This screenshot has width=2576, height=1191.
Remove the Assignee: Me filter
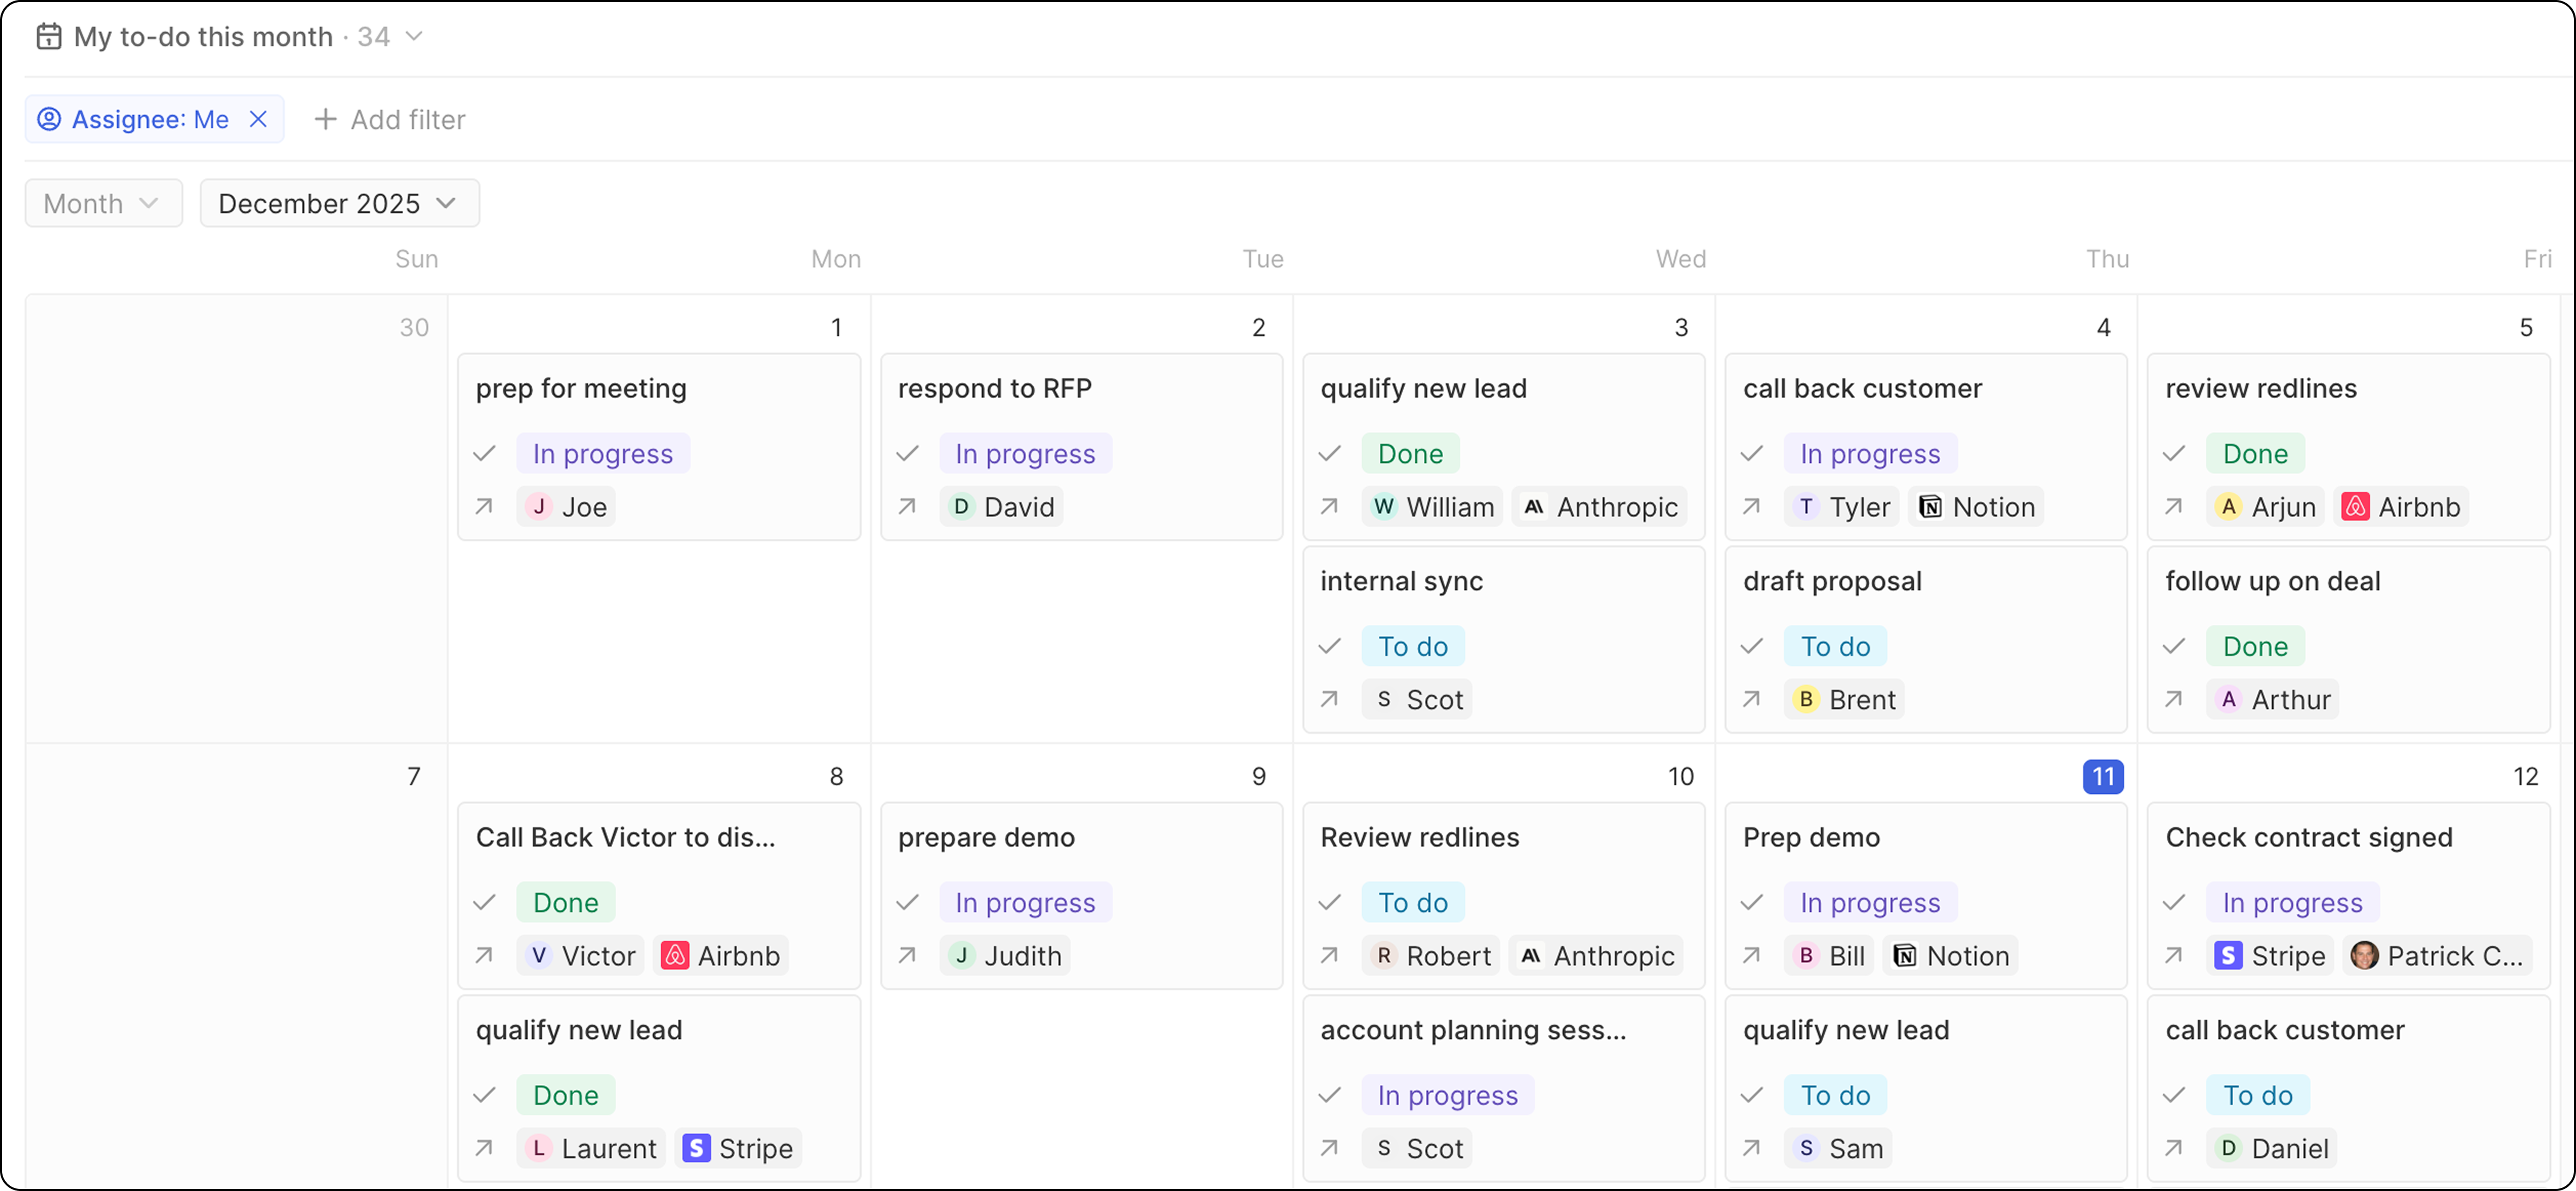point(258,119)
